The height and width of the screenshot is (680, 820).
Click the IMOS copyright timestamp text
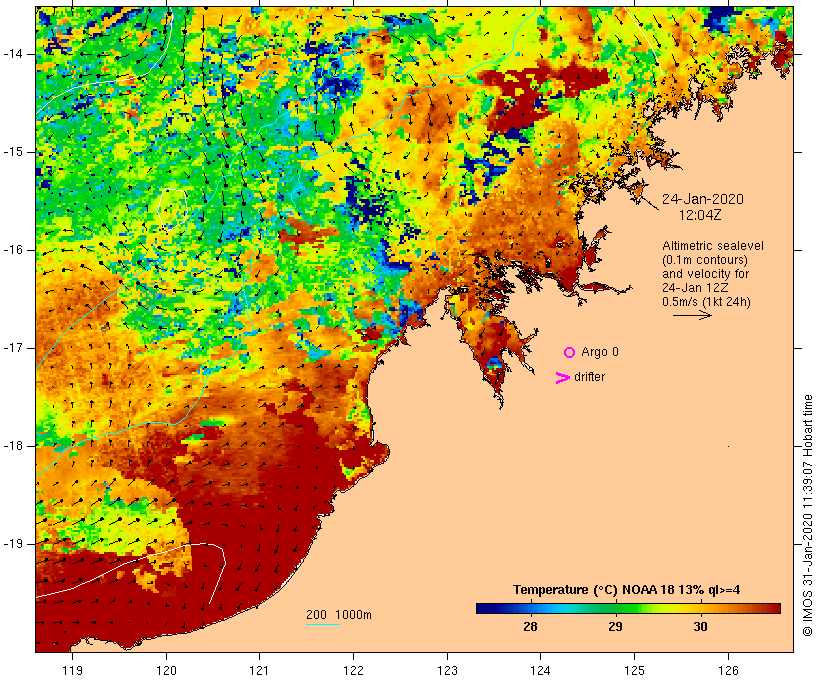808,515
